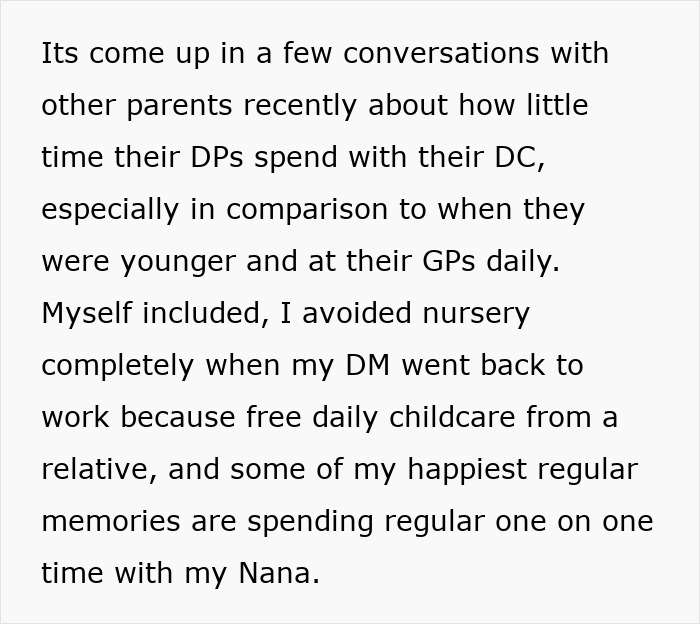700x624 pixels.
Task: Click on "other parents recently" text
Action: click(199, 106)
